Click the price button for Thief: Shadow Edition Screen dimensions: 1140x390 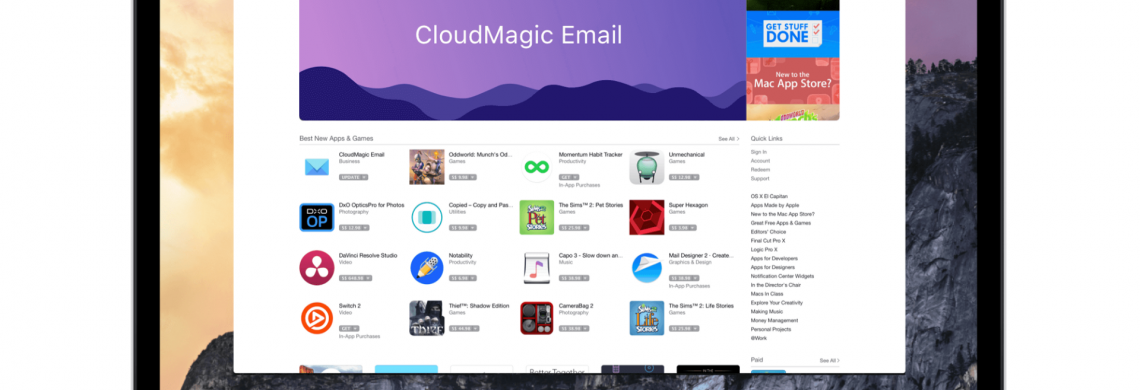[465, 328]
